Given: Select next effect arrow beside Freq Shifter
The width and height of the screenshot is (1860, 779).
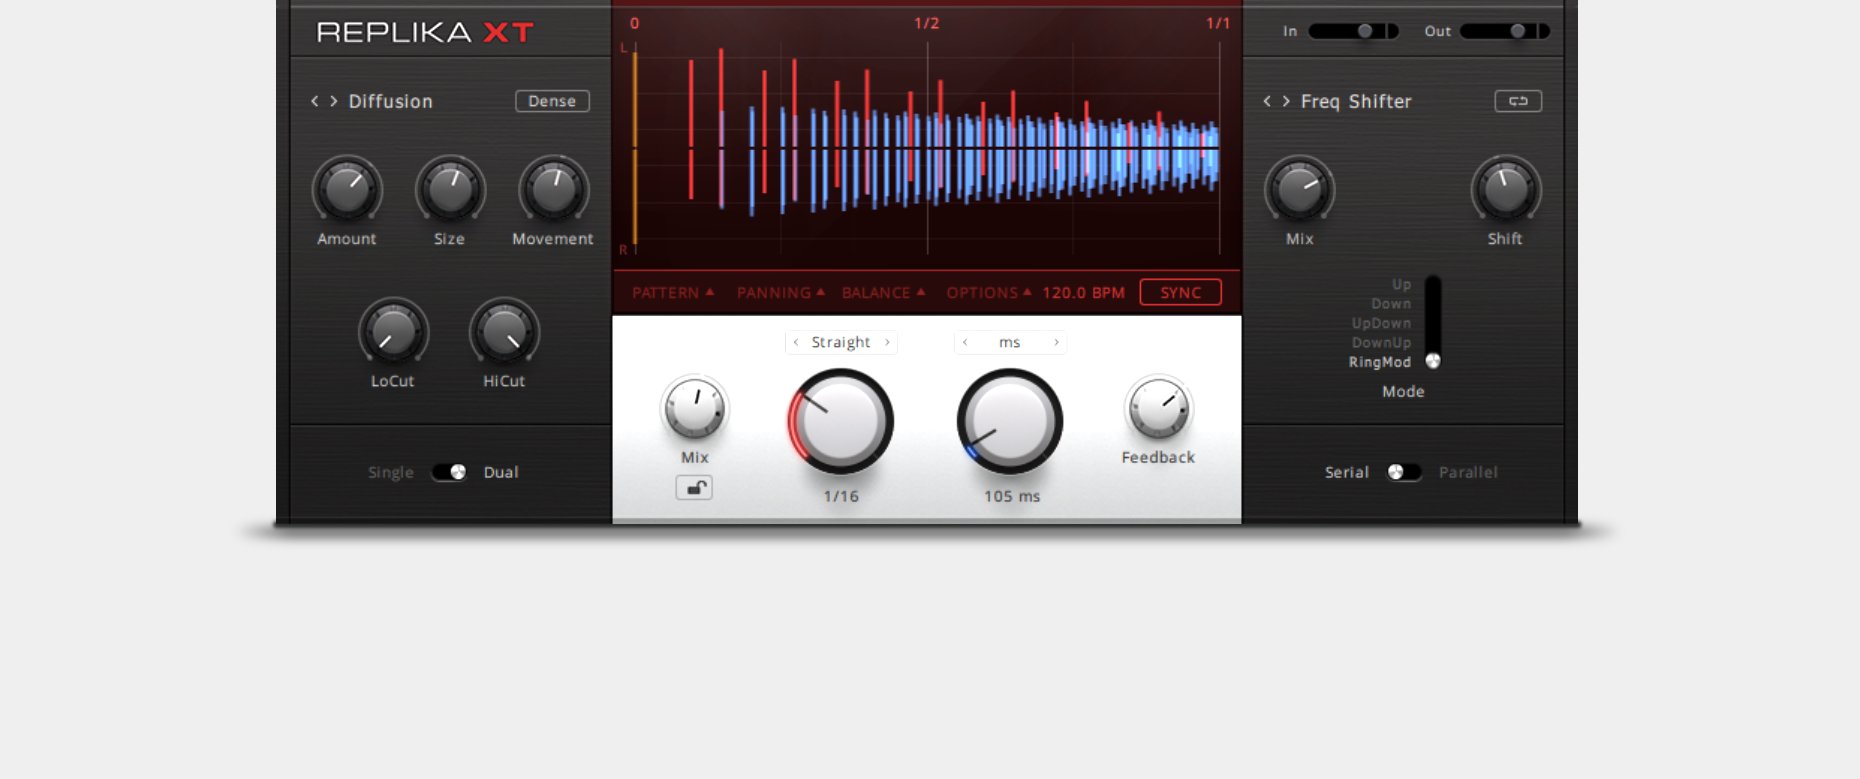Looking at the screenshot, I should coord(1286,101).
